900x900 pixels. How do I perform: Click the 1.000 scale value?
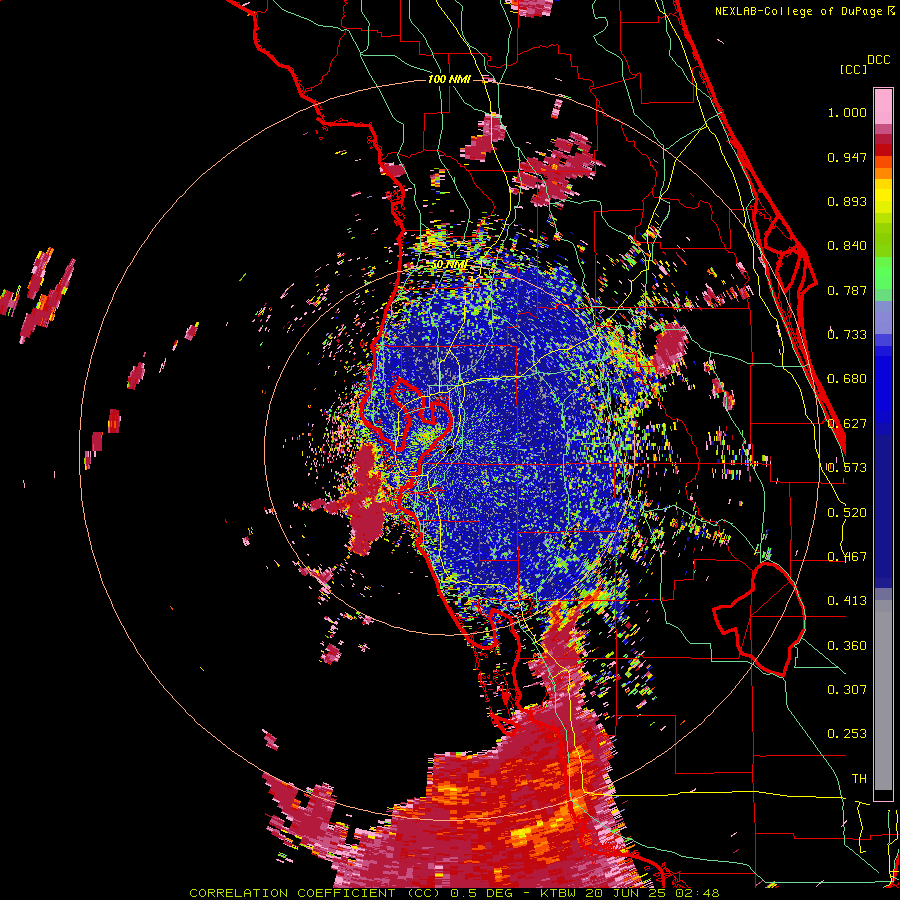[847, 112]
